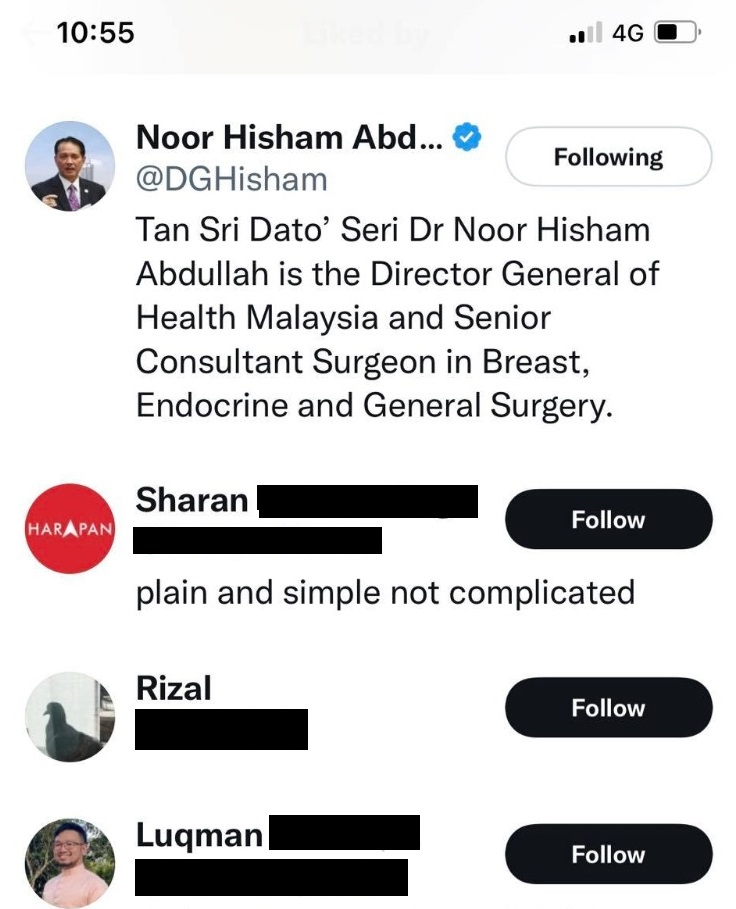Viewport: 736px width, 909px height.
Task: Tap Rizal's pigeon profile picture
Action: pos(69,716)
